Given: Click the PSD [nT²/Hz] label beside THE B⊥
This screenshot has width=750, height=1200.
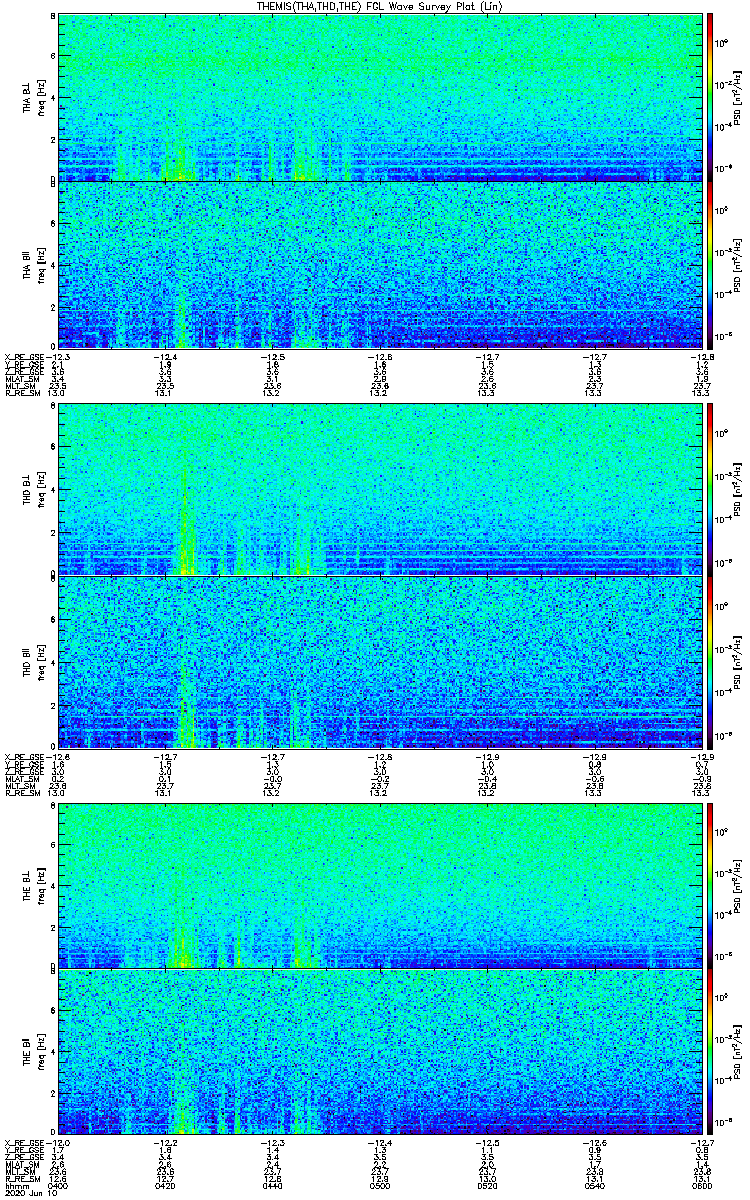Looking at the screenshot, I should [x=737, y=886].
